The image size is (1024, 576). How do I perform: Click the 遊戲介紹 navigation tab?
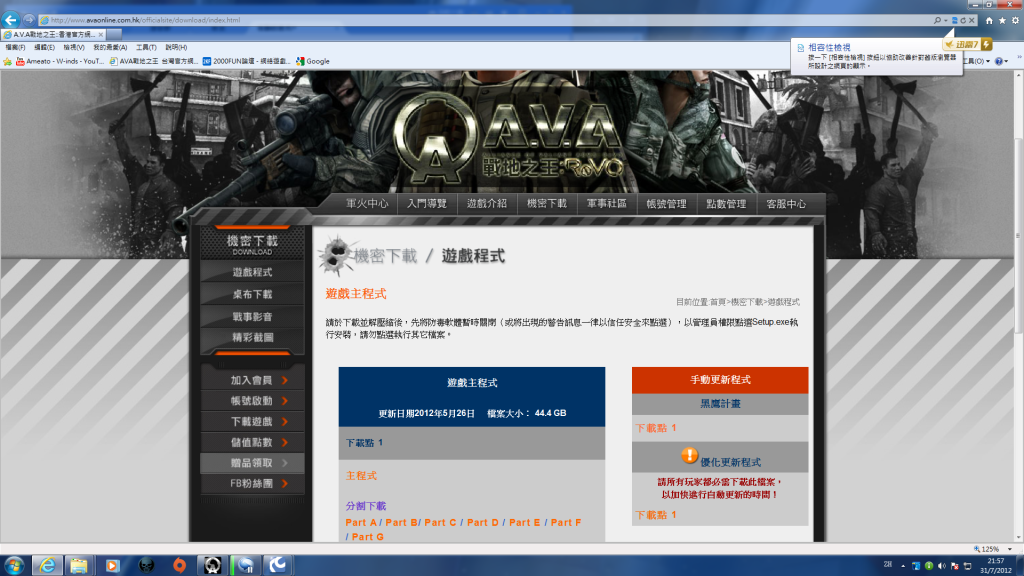point(487,204)
